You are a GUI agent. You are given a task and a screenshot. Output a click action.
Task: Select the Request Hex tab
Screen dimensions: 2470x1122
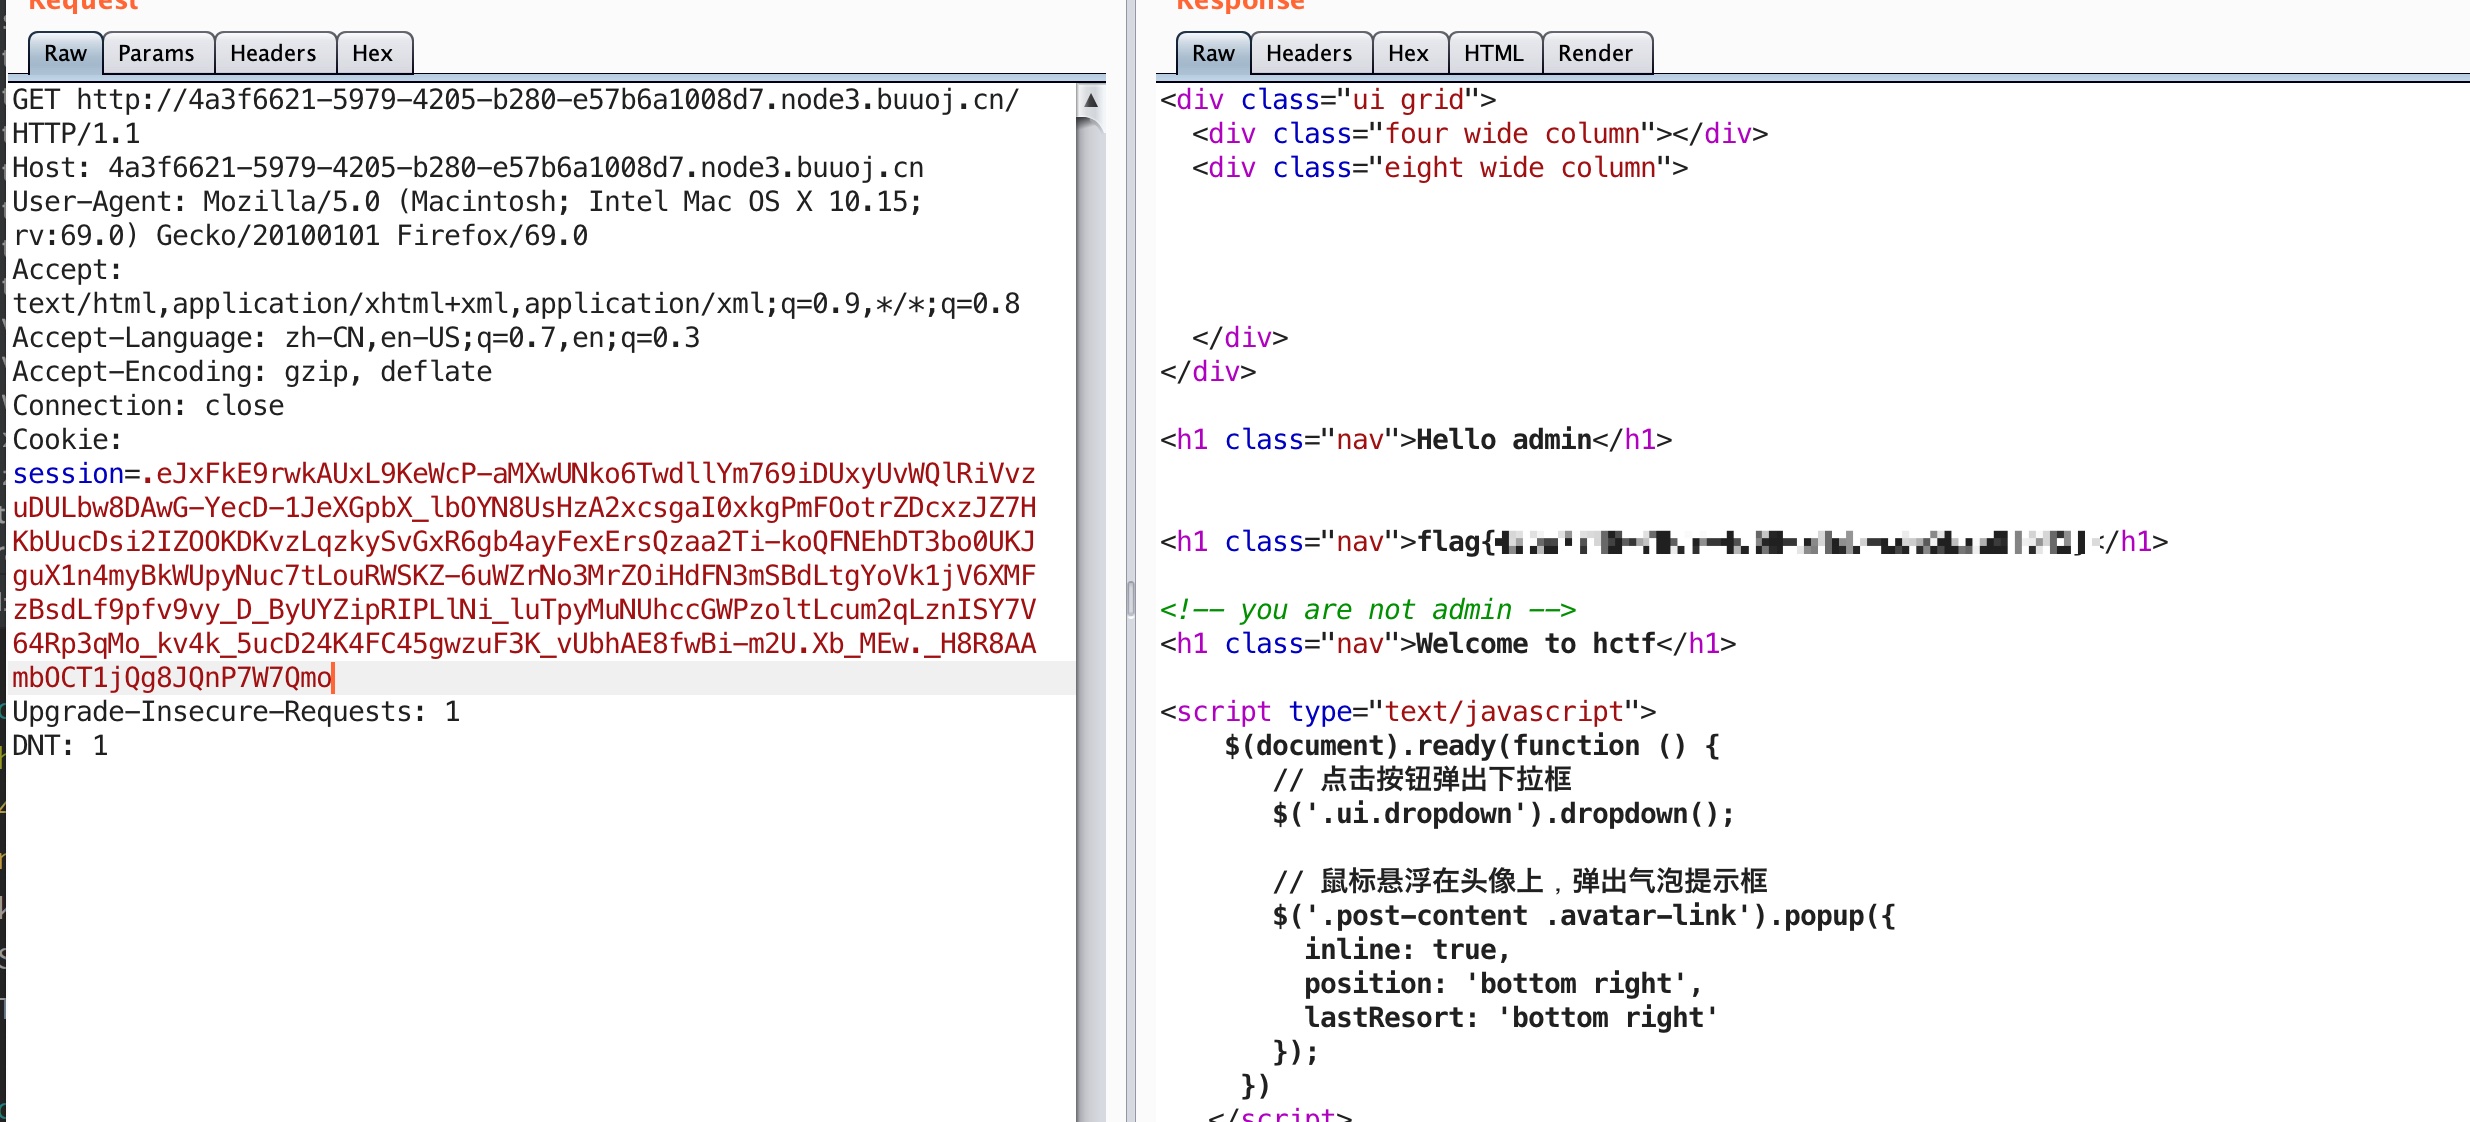pos(372,53)
